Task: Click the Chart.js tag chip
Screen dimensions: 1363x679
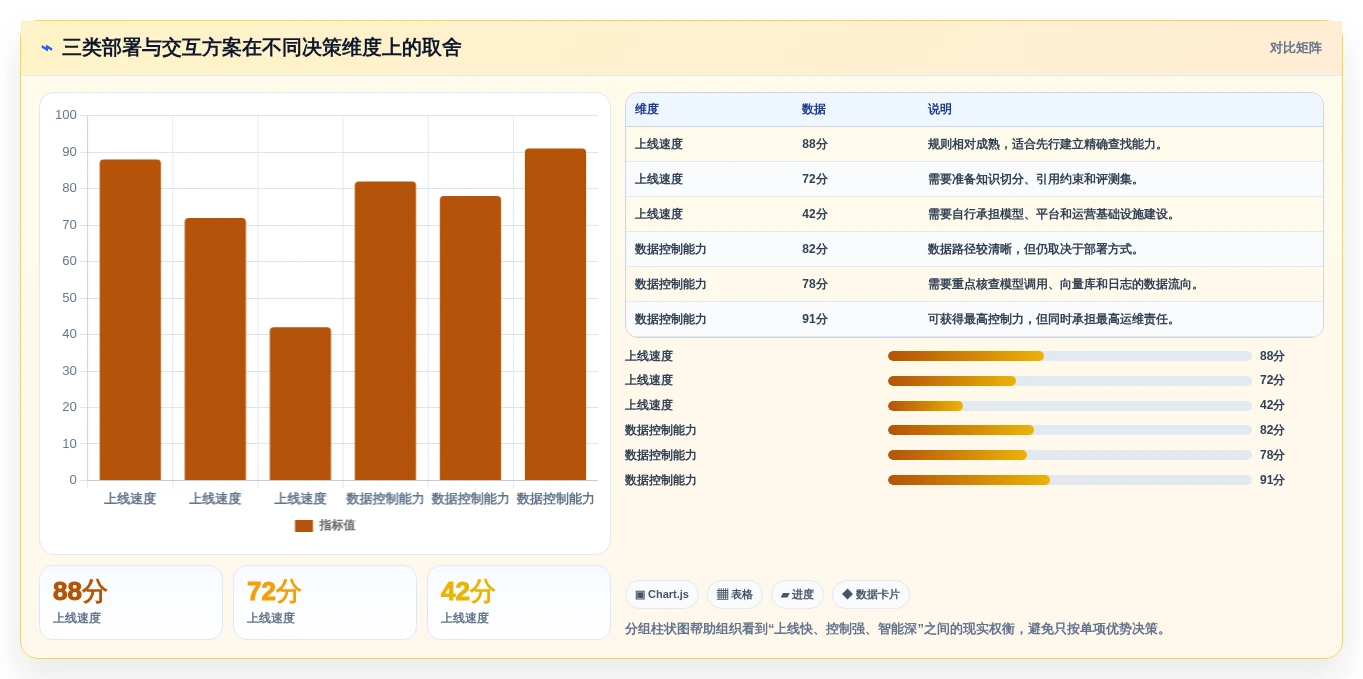Action: (x=662, y=594)
